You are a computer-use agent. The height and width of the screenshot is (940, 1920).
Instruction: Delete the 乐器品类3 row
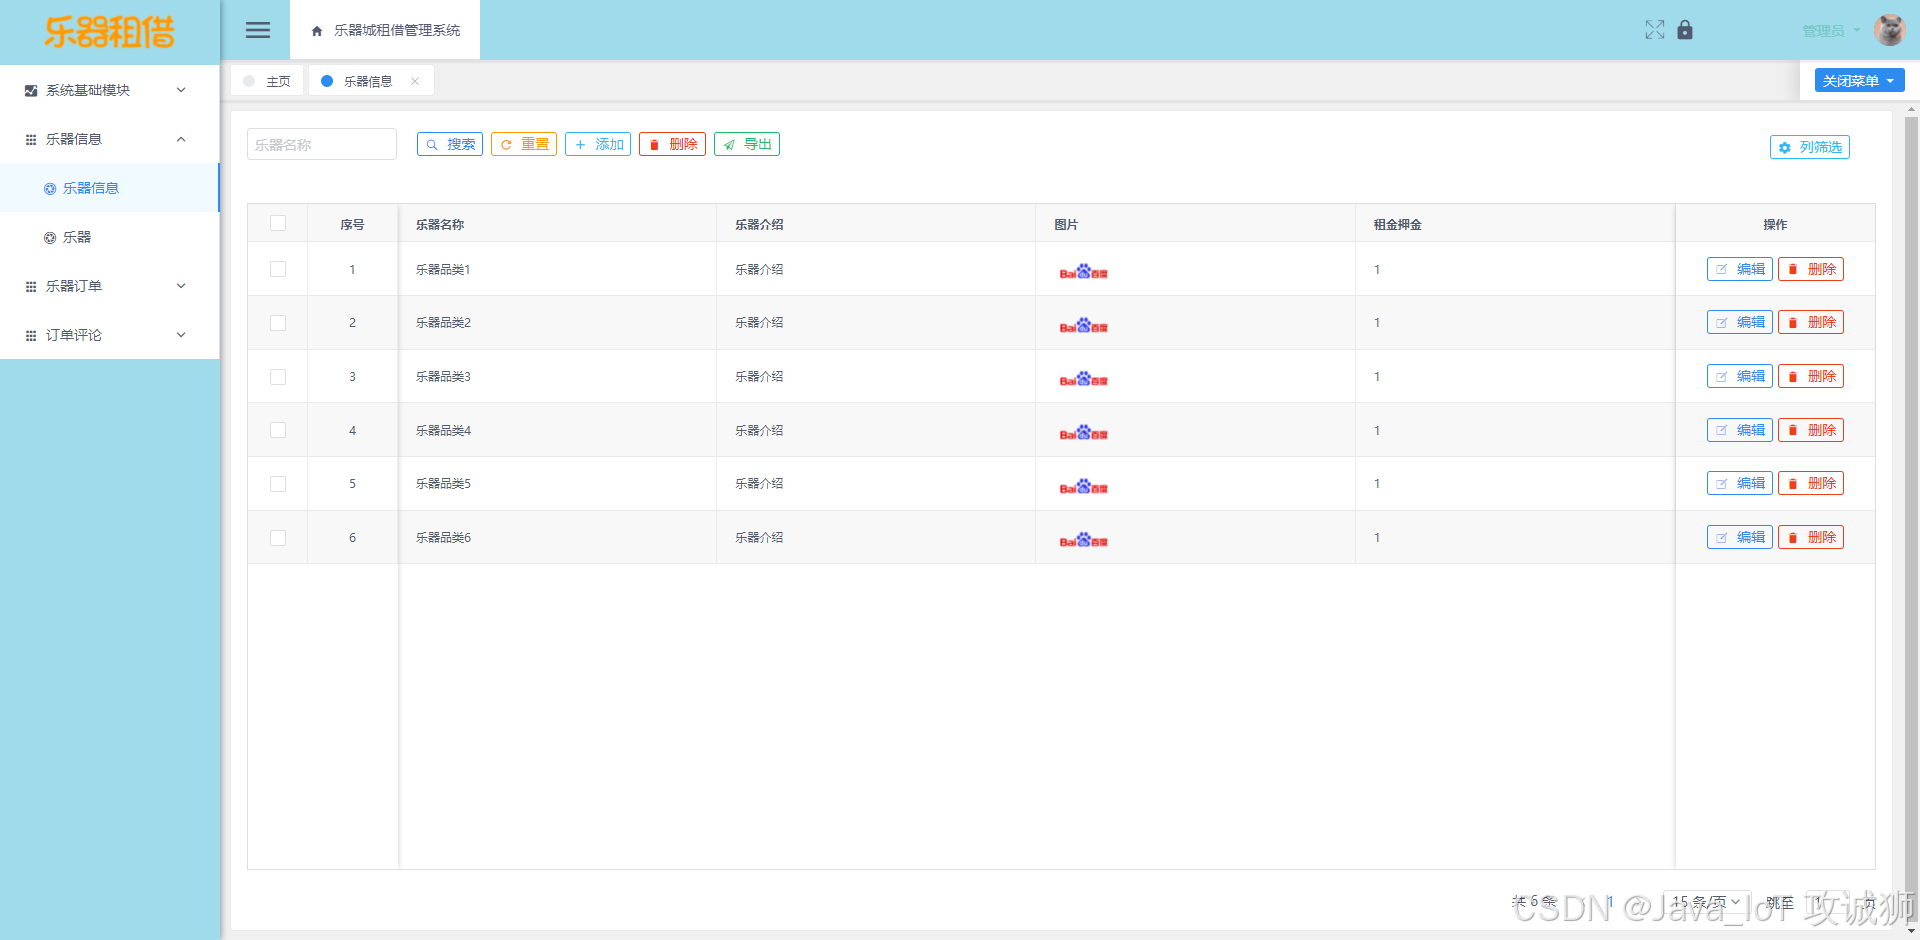click(1811, 376)
